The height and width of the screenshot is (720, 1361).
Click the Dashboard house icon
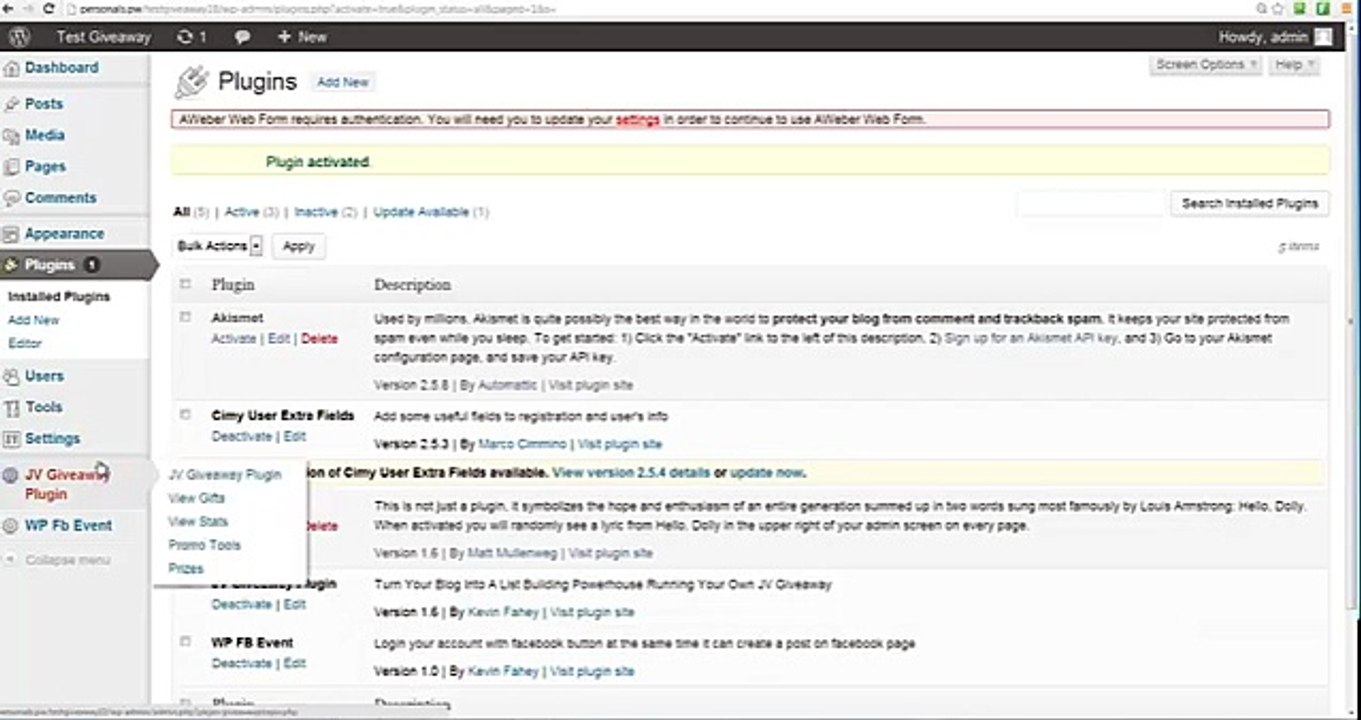tap(11, 68)
